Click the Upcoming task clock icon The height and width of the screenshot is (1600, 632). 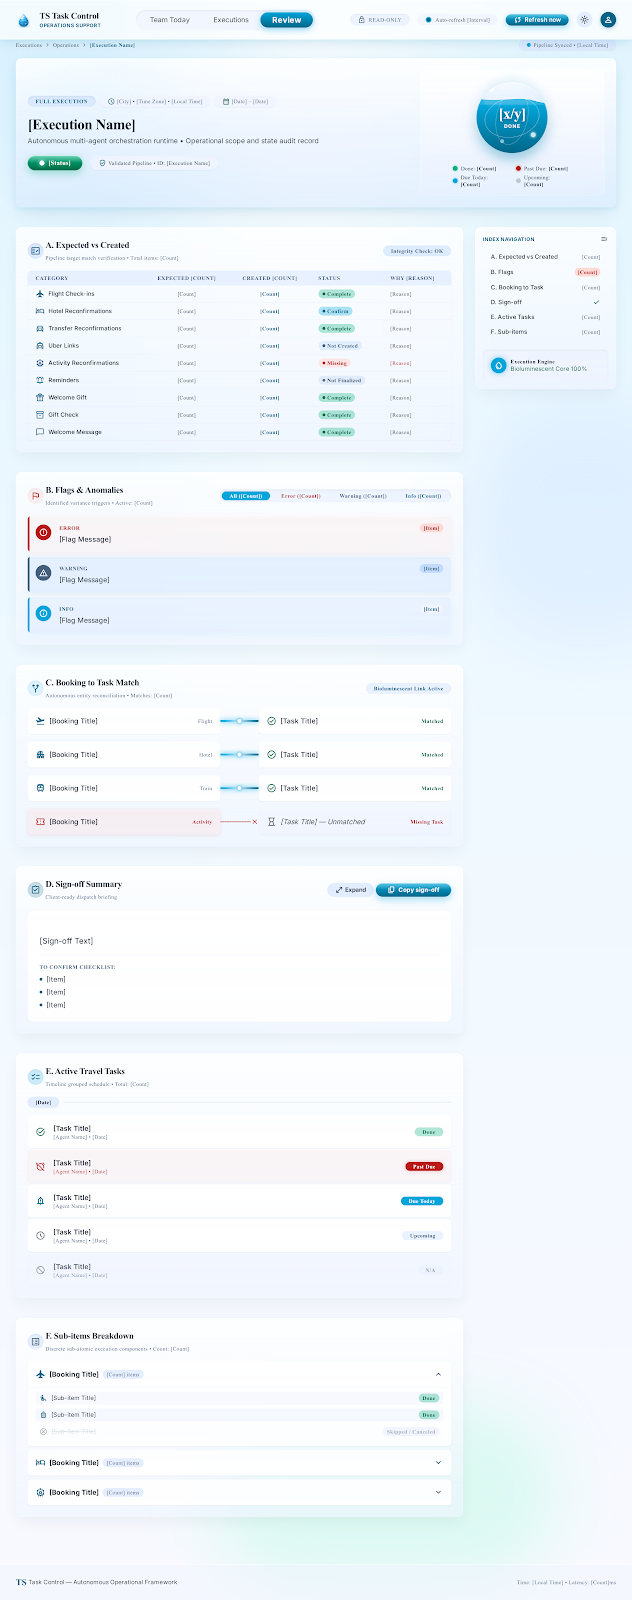click(x=40, y=1236)
